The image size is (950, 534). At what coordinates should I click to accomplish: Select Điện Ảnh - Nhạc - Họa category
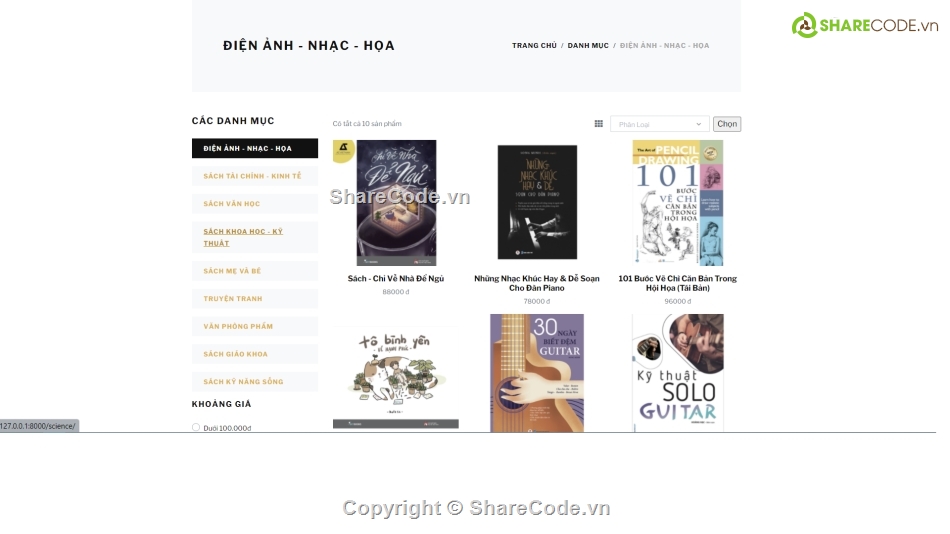(x=255, y=148)
